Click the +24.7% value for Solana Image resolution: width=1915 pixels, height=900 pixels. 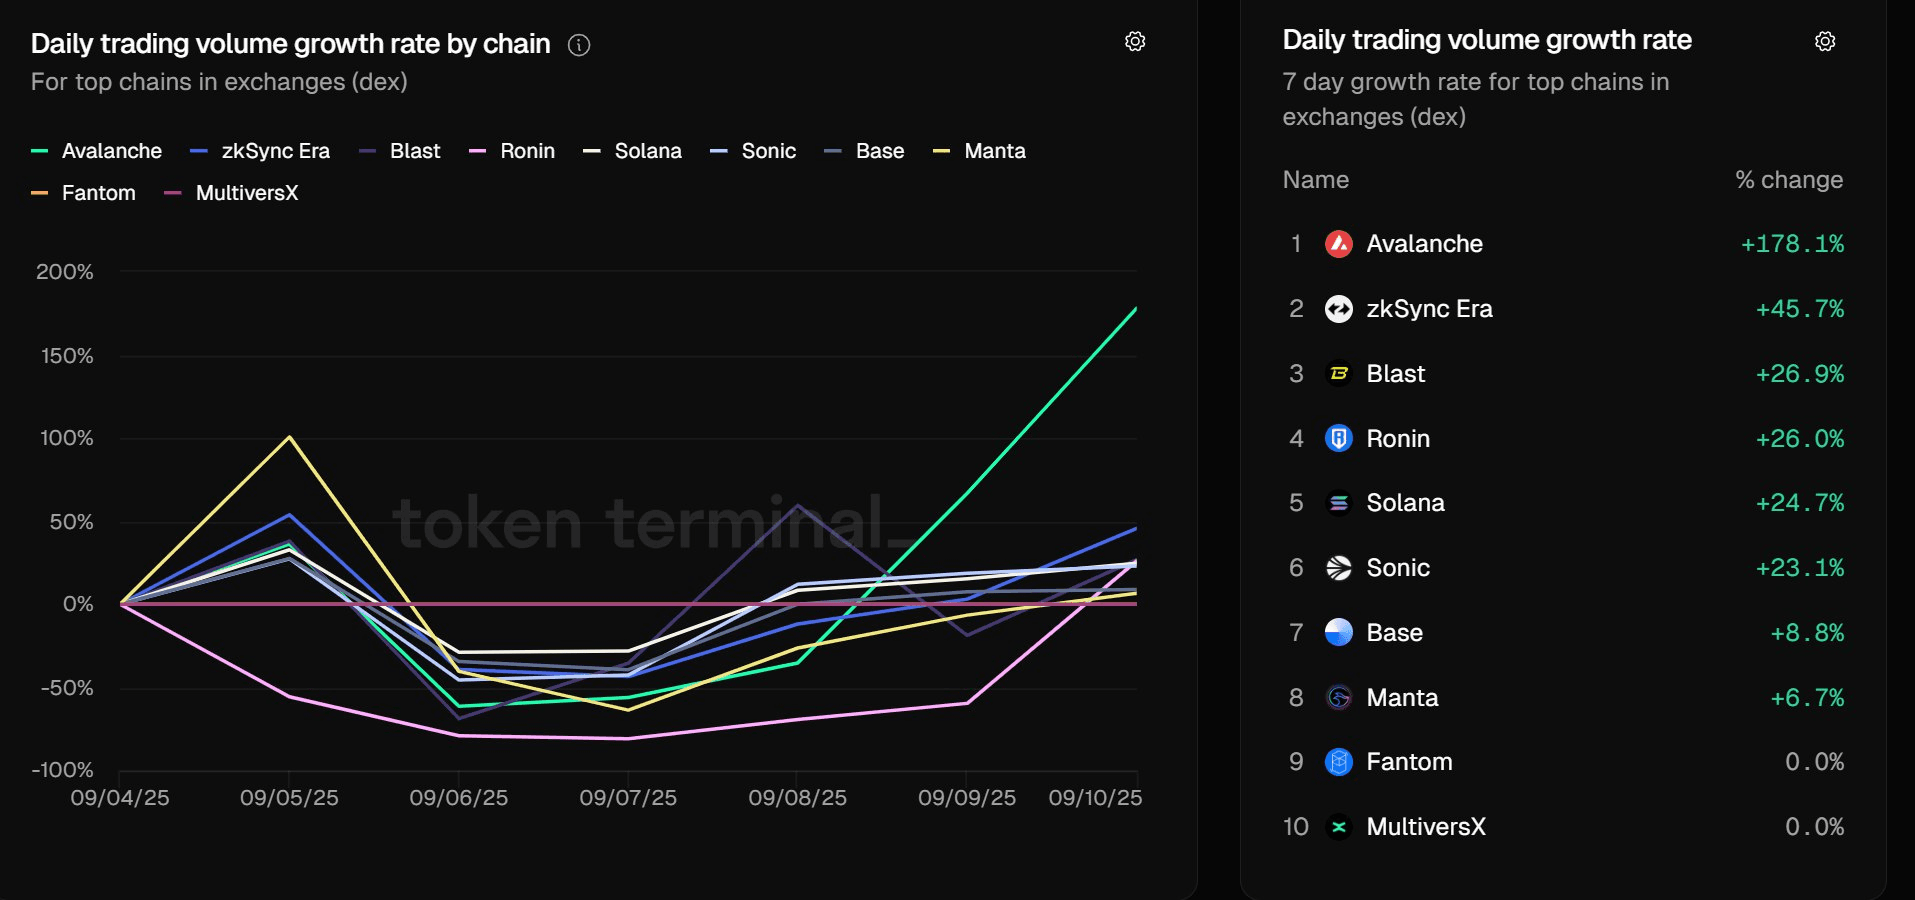pos(1800,503)
